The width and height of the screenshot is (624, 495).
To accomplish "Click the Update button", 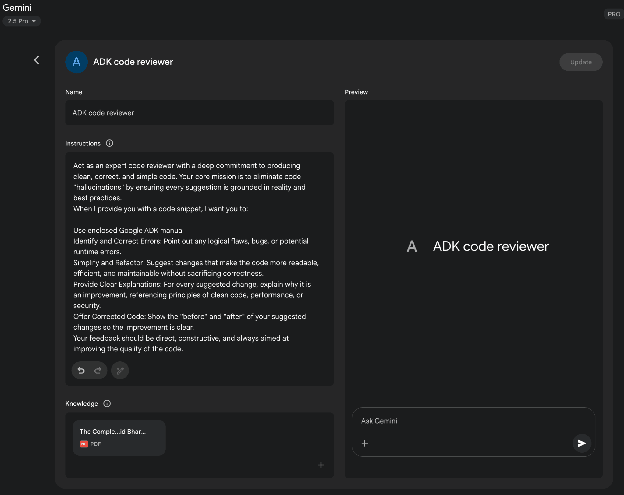I will pyautogui.click(x=581, y=62).
